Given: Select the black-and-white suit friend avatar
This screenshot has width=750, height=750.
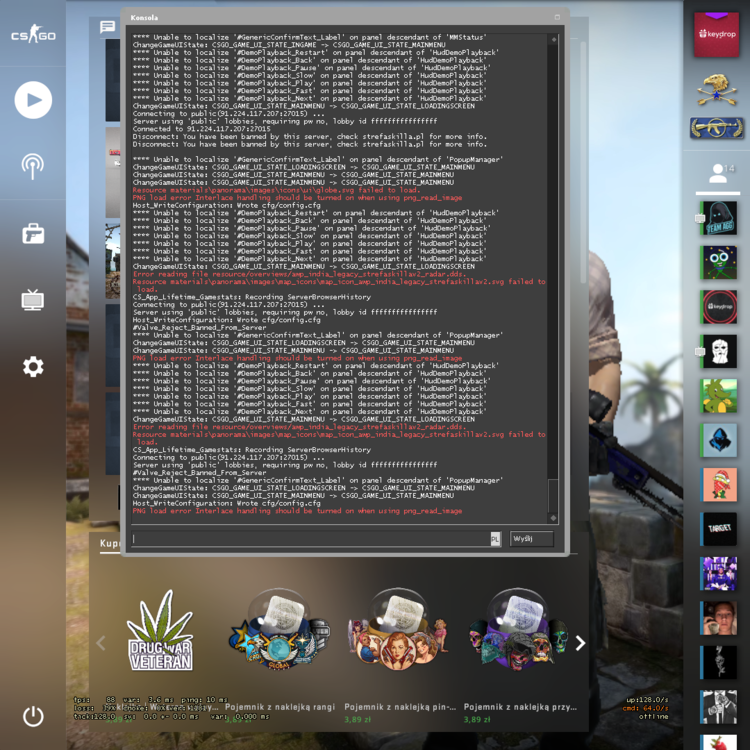Looking at the screenshot, I should pyautogui.click(x=718, y=707).
